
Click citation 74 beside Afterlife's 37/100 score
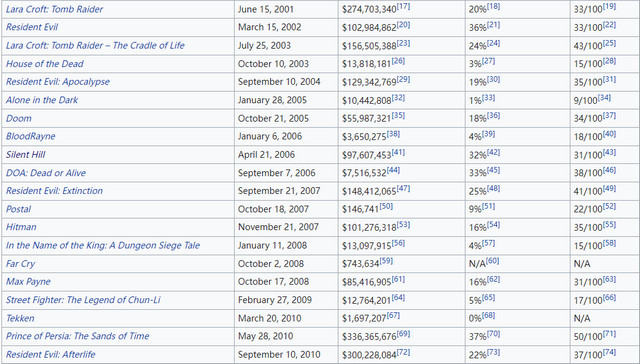coord(609,352)
